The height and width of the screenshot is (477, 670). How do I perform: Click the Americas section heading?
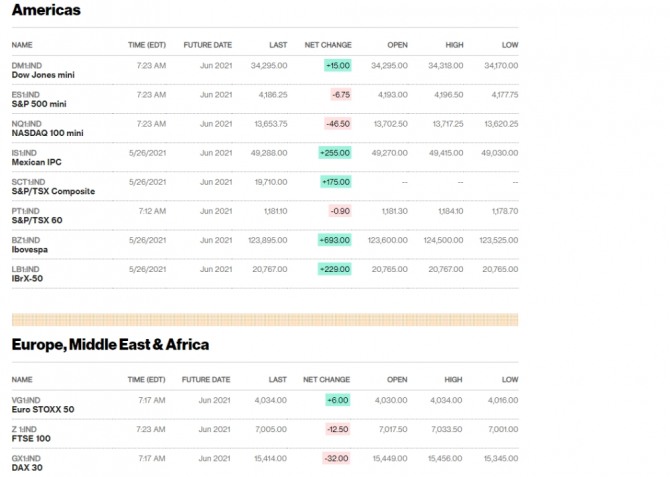[46, 11]
